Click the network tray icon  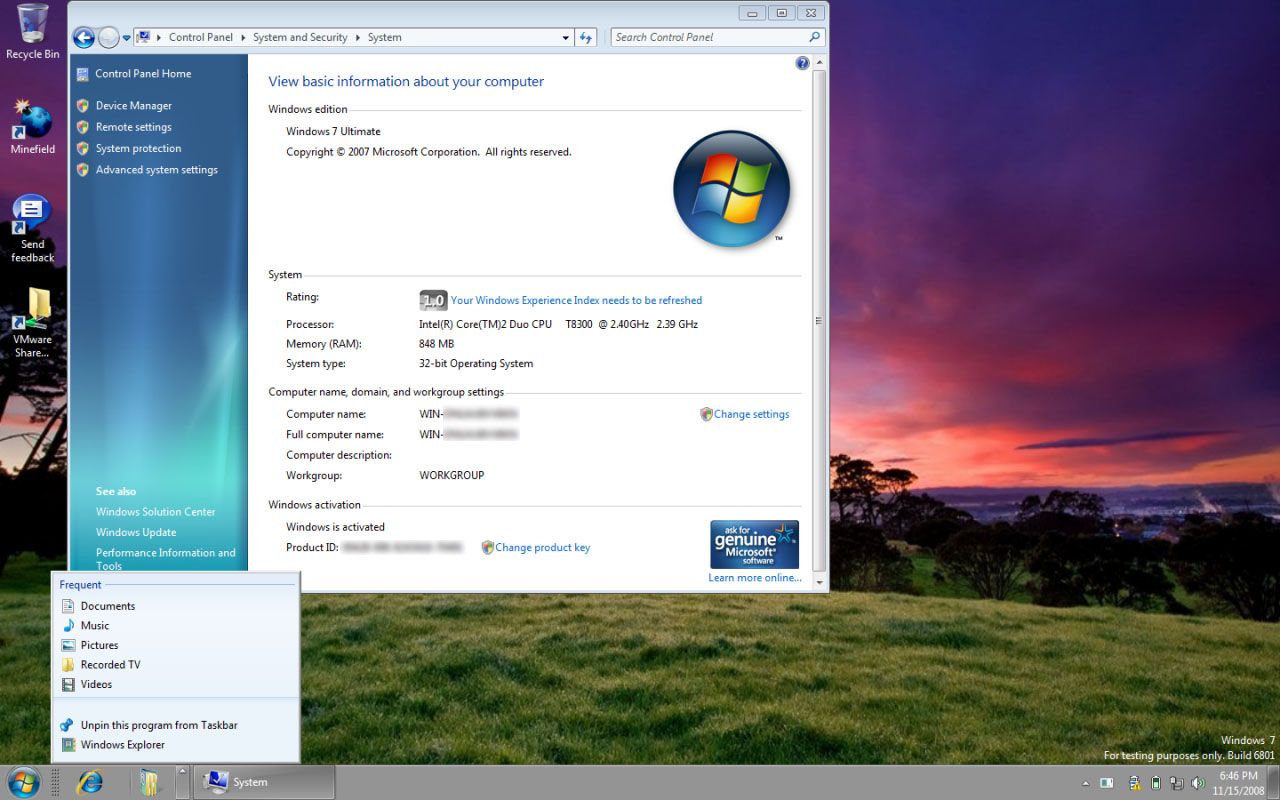1177,783
